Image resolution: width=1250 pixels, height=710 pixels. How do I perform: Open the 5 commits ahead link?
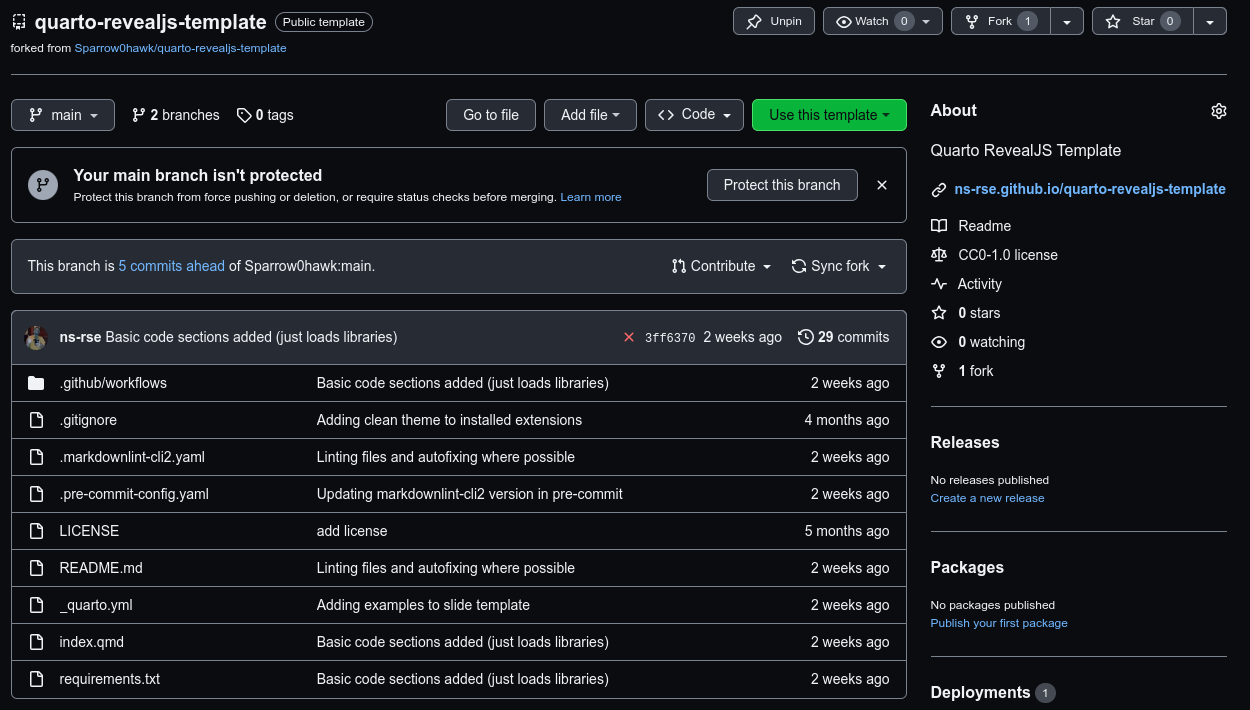pyautogui.click(x=171, y=266)
